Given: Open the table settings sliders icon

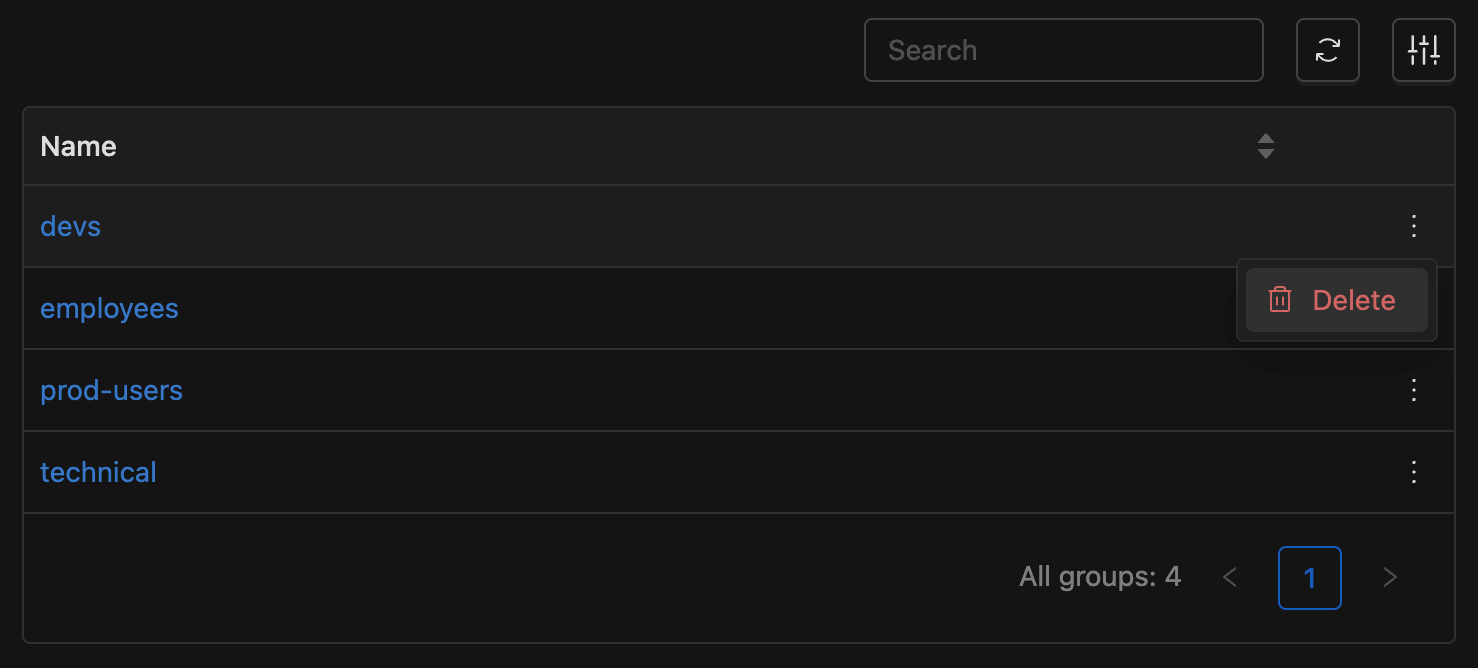Looking at the screenshot, I should (x=1423, y=50).
